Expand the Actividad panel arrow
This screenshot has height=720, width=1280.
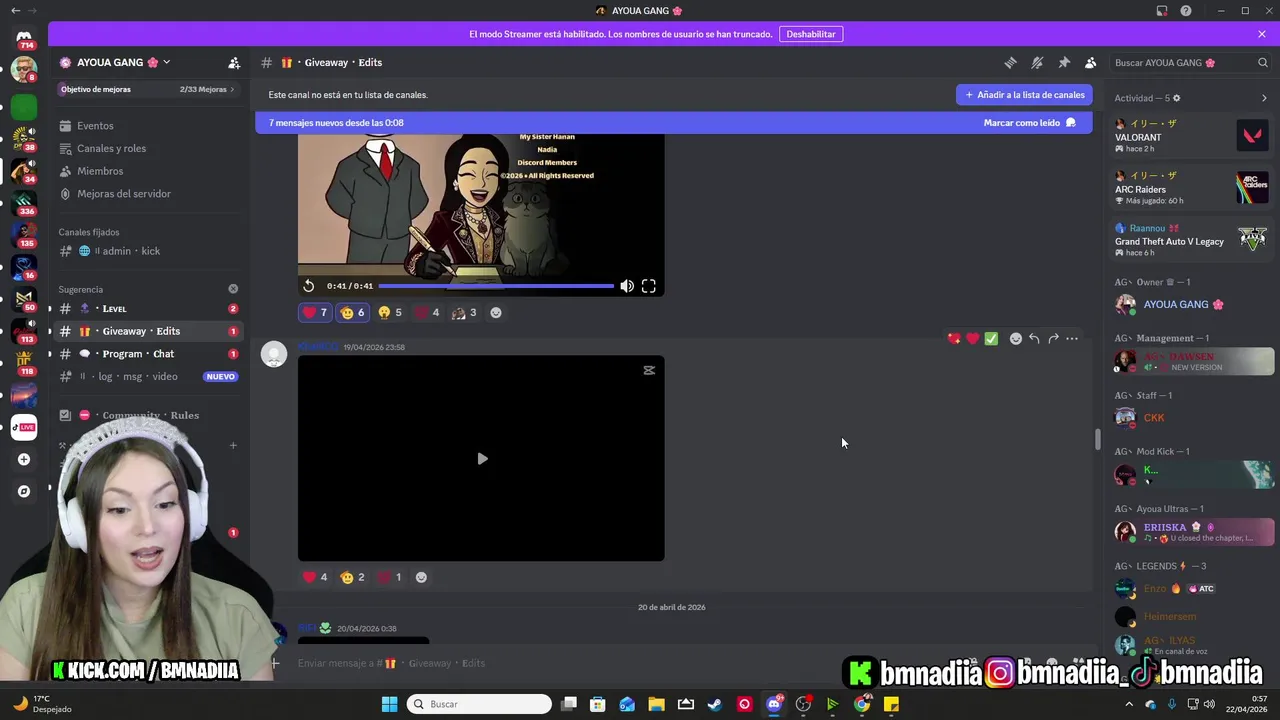click(1264, 98)
